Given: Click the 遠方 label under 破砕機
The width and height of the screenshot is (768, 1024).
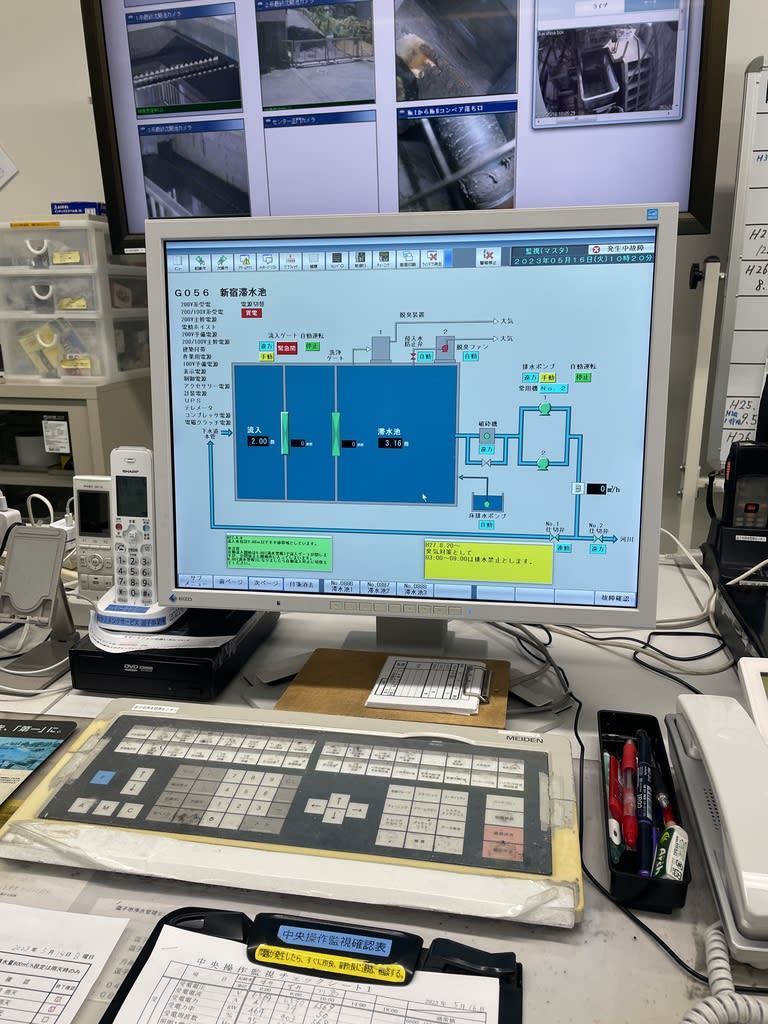Looking at the screenshot, I should click(487, 450).
